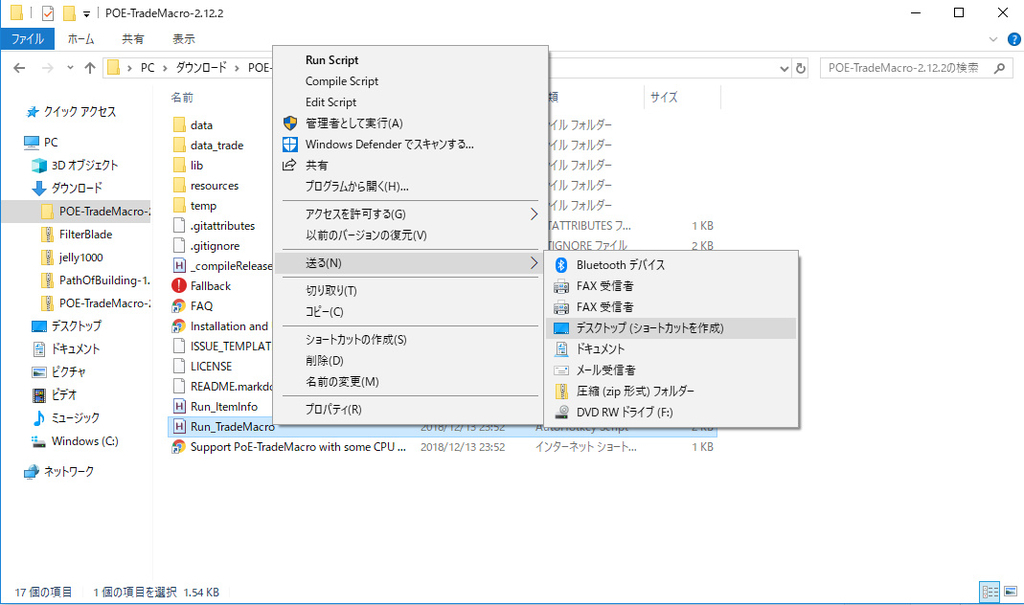Viewport: 1024px width, 605px height.
Task: Switch to the 共有 ribbon tab
Action: [133, 39]
